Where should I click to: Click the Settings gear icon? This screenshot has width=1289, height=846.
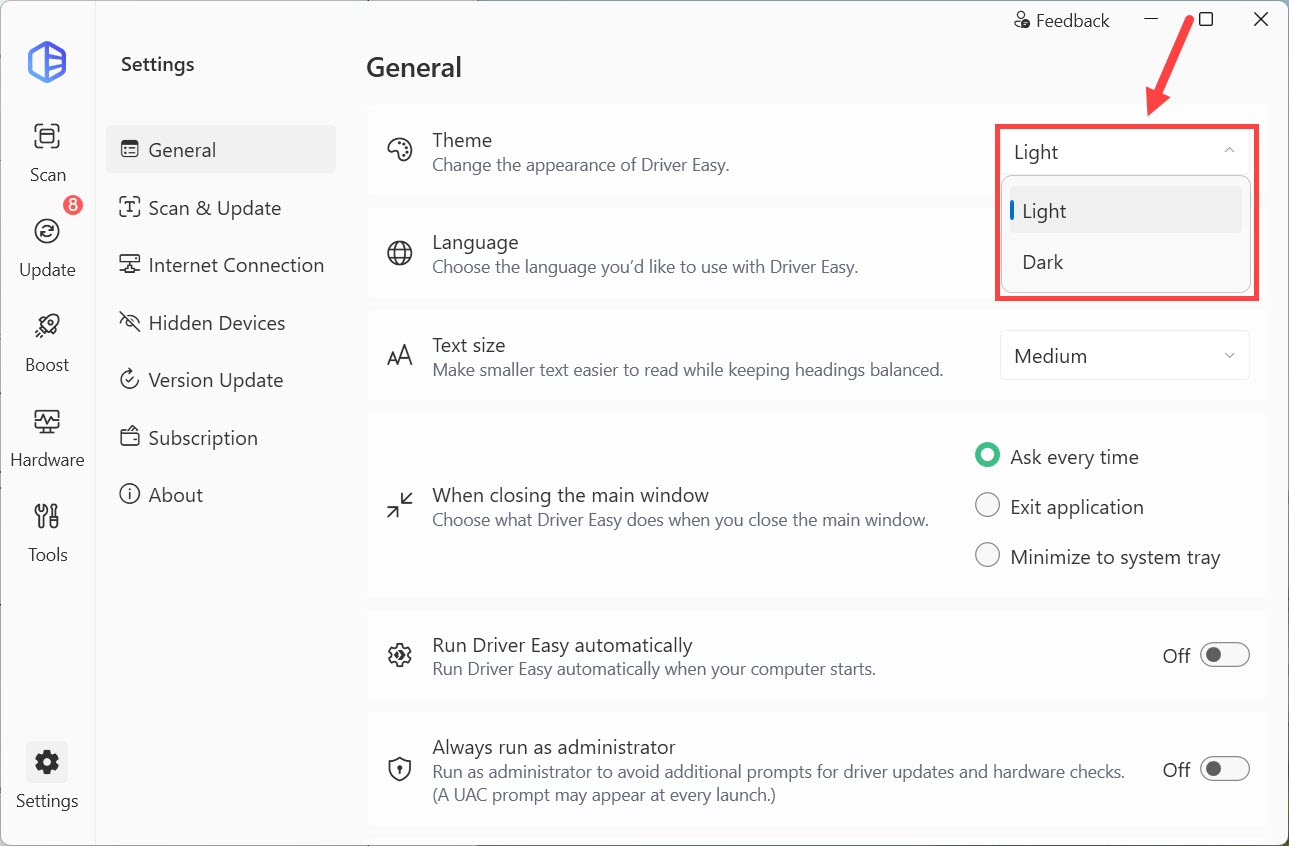pos(47,762)
